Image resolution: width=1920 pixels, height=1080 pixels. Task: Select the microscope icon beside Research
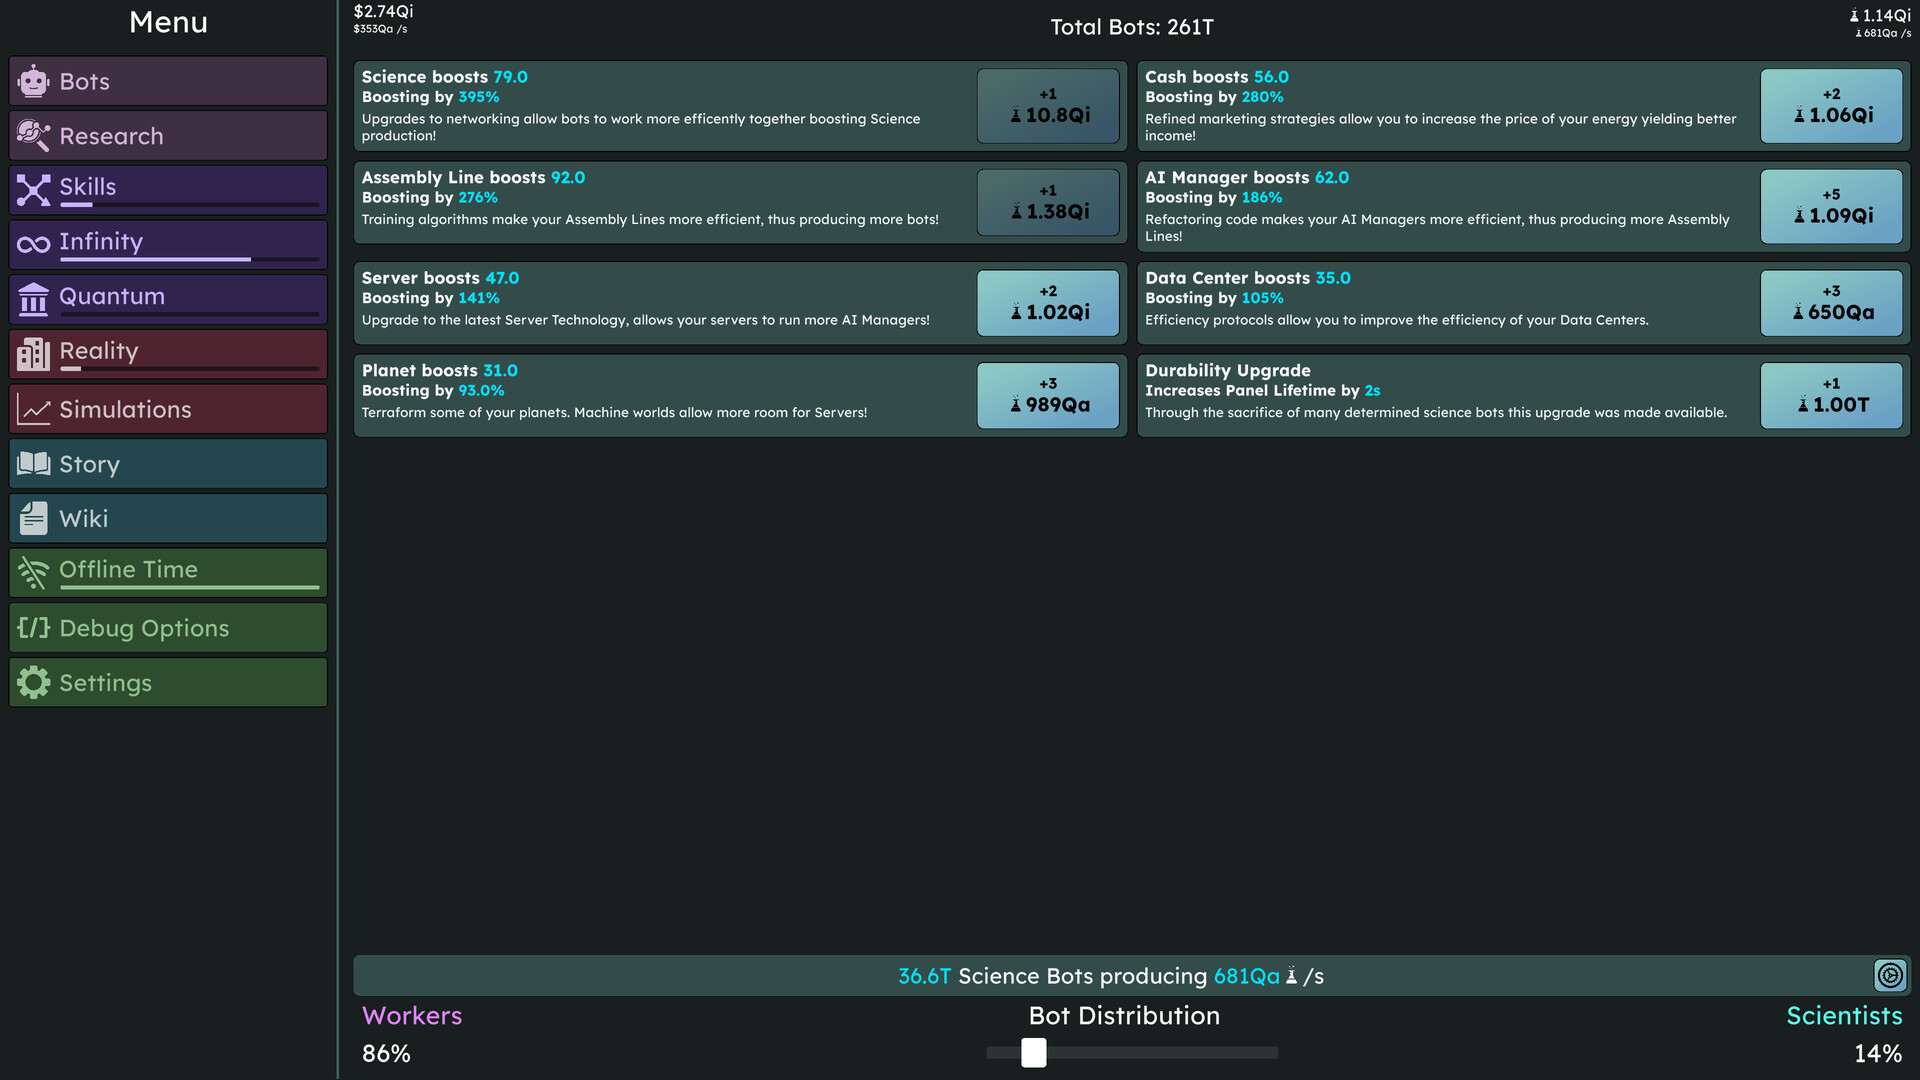[33, 135]
